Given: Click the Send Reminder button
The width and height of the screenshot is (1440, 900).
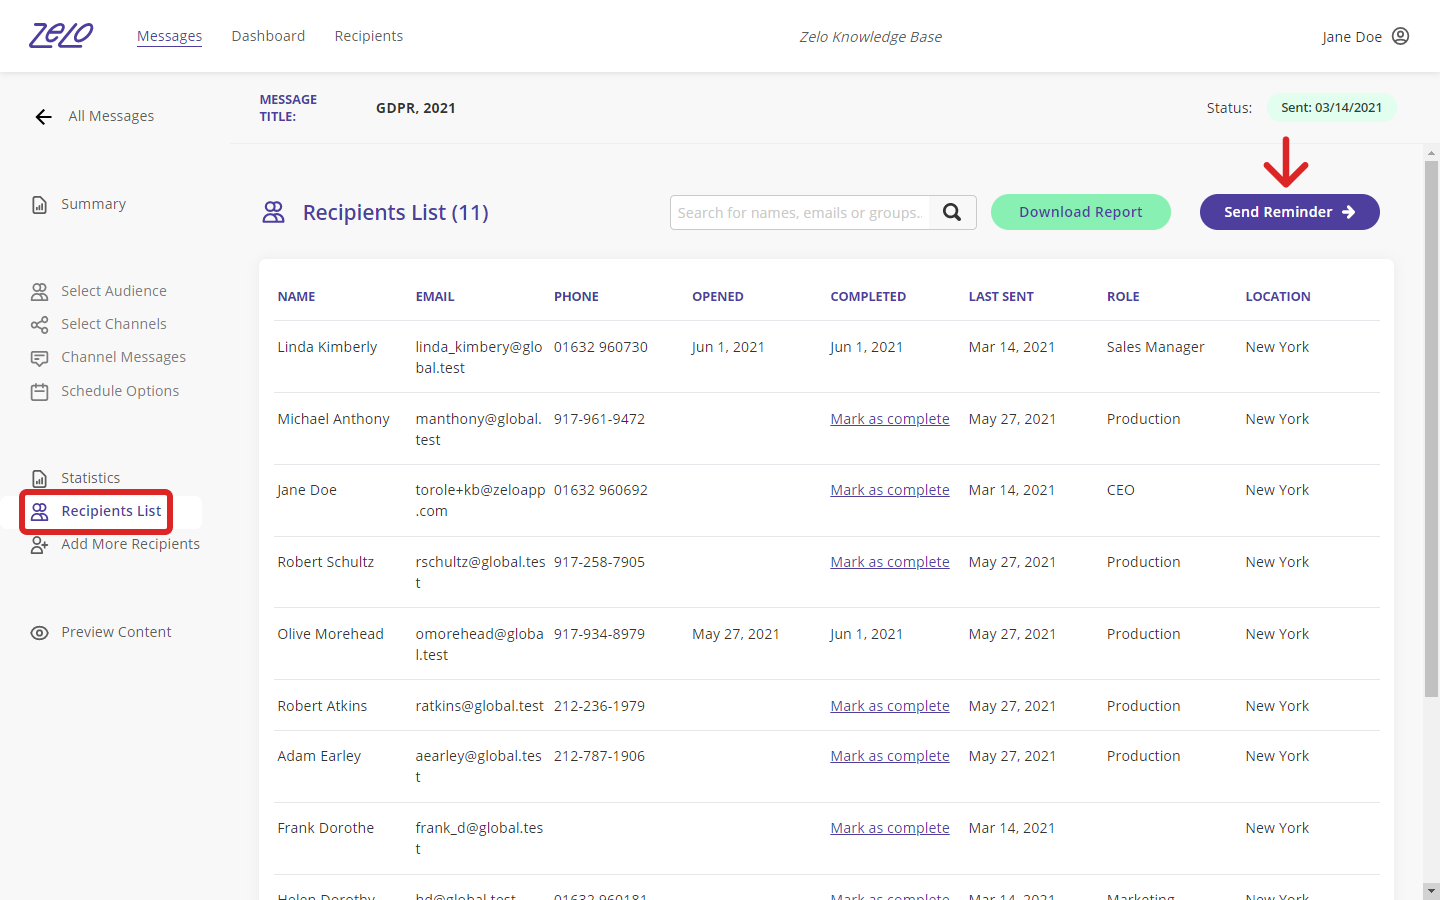Looking at the screenshot, I should (1290, 212).
